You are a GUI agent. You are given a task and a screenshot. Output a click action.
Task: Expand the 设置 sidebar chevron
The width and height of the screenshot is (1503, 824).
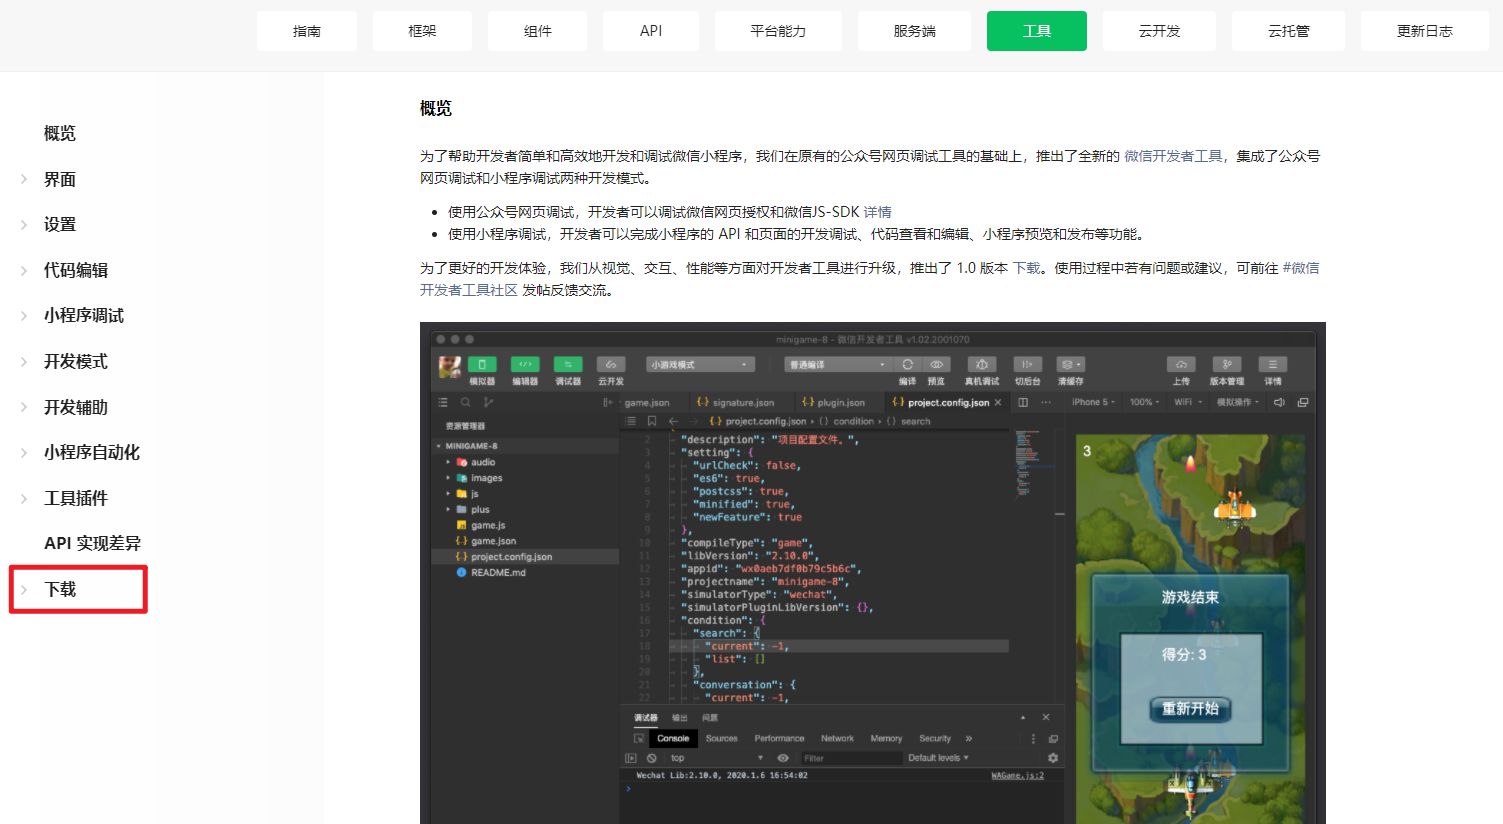pyautogui.click(x=23, y=224)
